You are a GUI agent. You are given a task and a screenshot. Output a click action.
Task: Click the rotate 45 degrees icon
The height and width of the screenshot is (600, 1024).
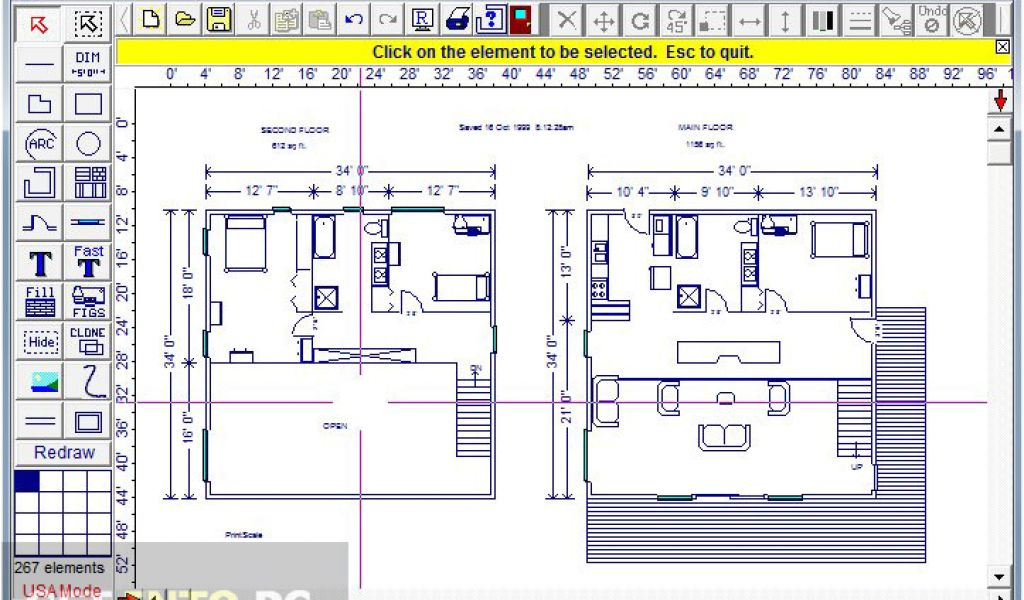coord(677,19)
